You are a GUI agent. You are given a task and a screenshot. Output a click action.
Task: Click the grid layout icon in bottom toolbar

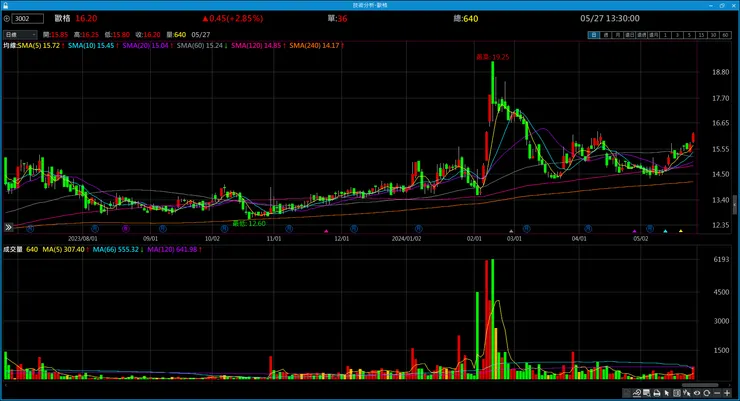coord(677,393)
